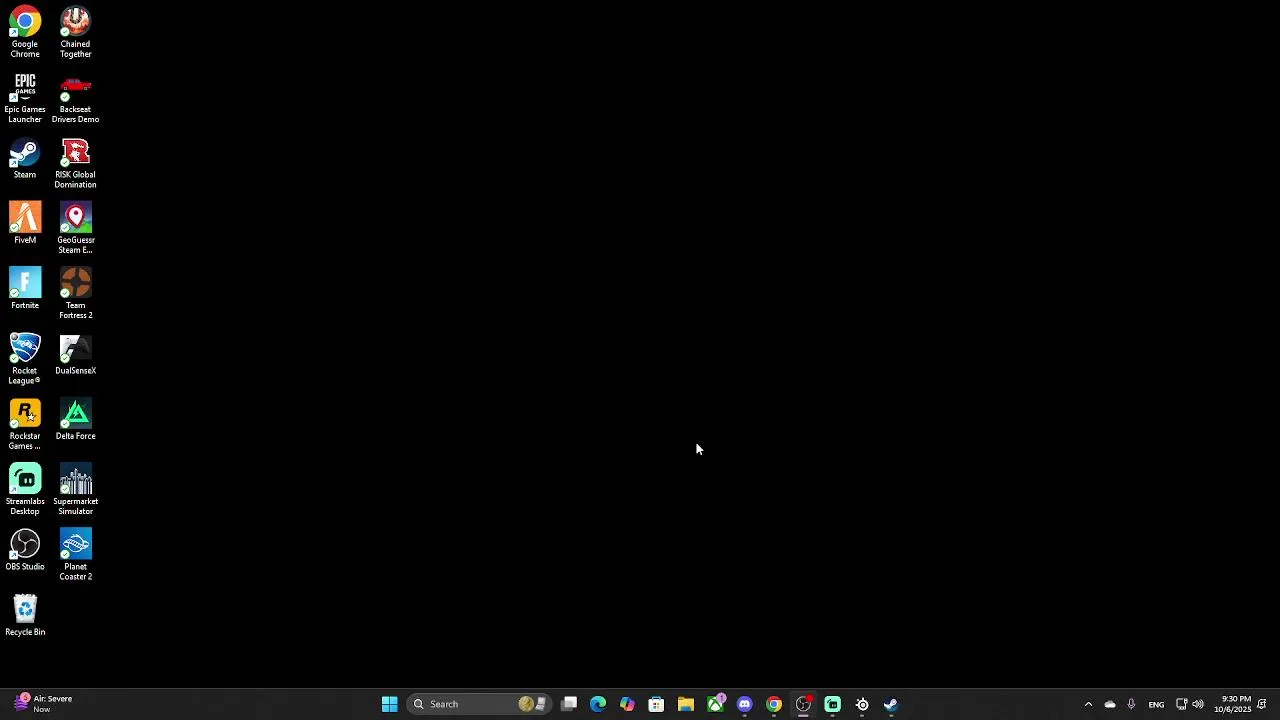Screen dimensions: 1280x720
Task: Select RISK Global Domination desktop icon
Action: [x=75, y=163]
